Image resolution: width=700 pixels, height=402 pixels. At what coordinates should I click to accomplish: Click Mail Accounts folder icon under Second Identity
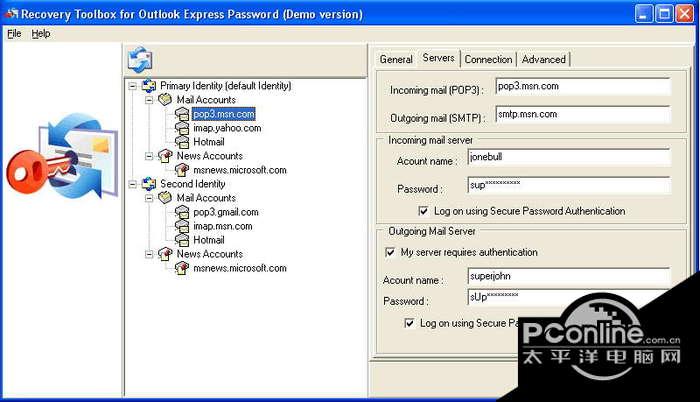click(x=165, y=197)
